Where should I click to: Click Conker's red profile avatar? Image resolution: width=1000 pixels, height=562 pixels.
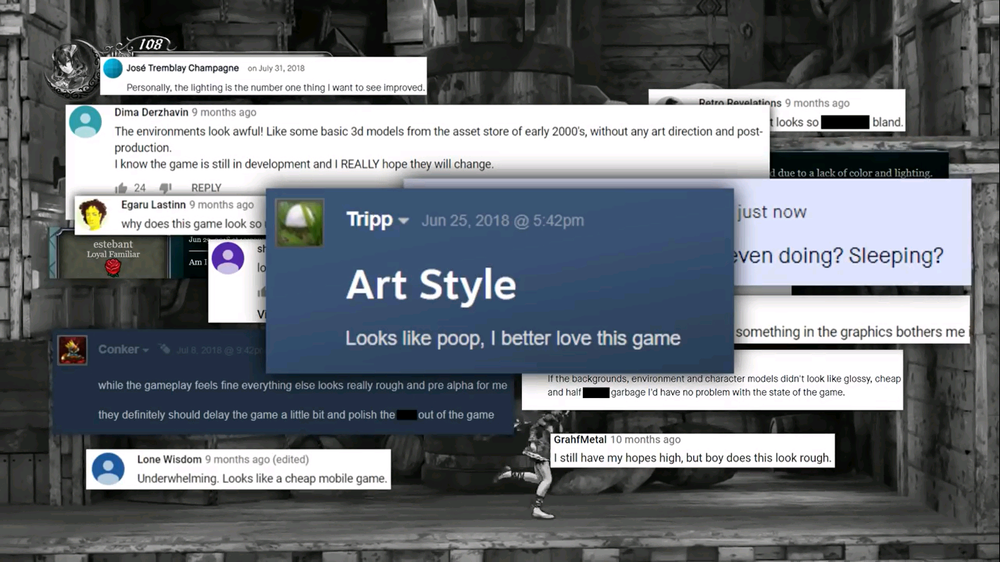pyautogui.click(x=72, y=350)
